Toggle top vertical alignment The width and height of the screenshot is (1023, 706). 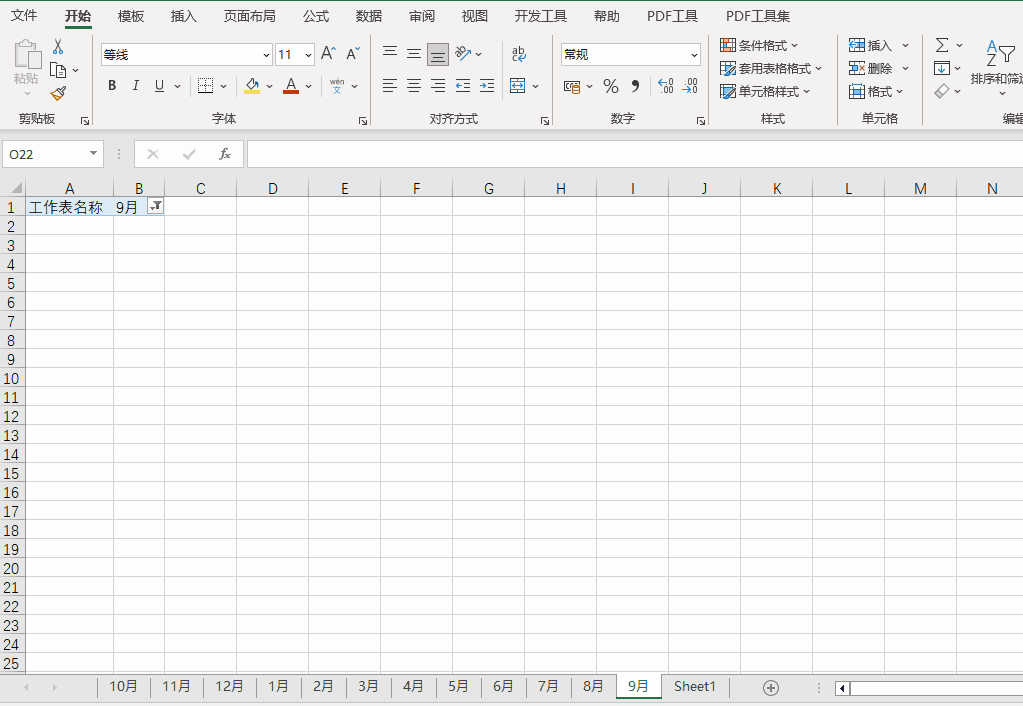click(x=390, y=54)
